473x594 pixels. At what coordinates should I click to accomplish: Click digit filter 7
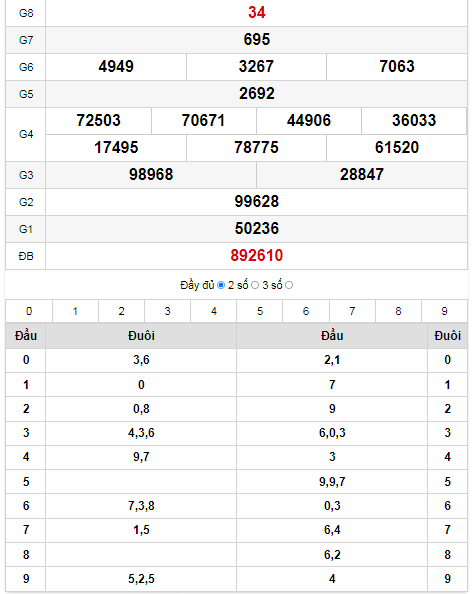point(352,311)
